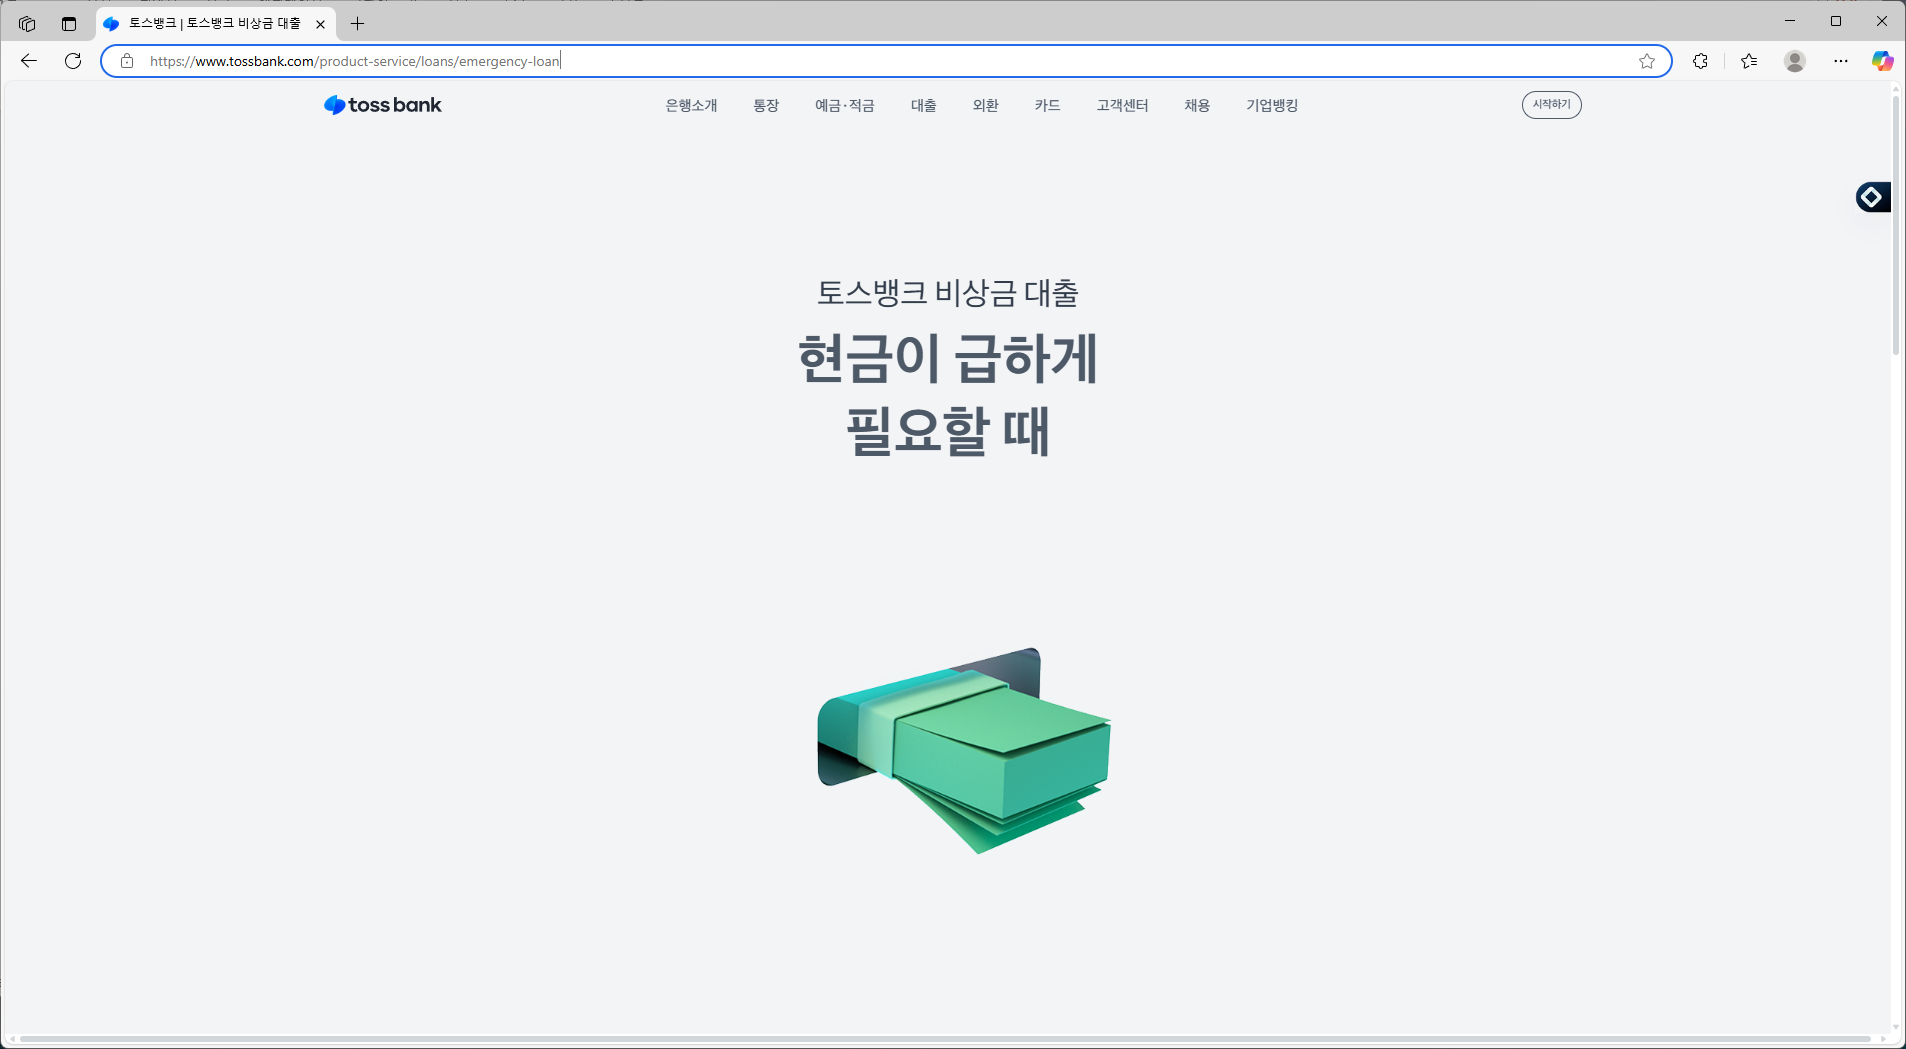Minimize the browser window

point(1790,21)
